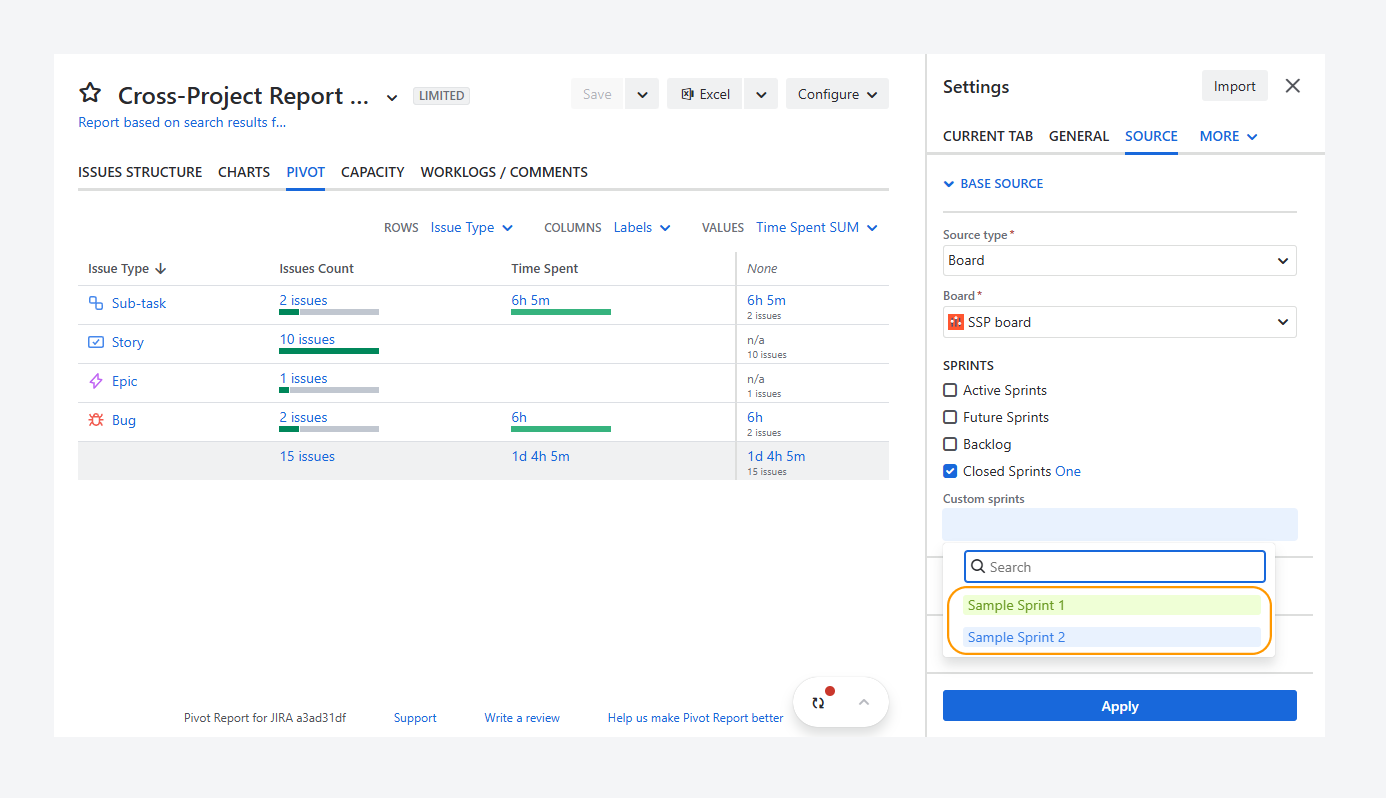Click the None column header
The image size is (1386, 798).
click(762, 268)
